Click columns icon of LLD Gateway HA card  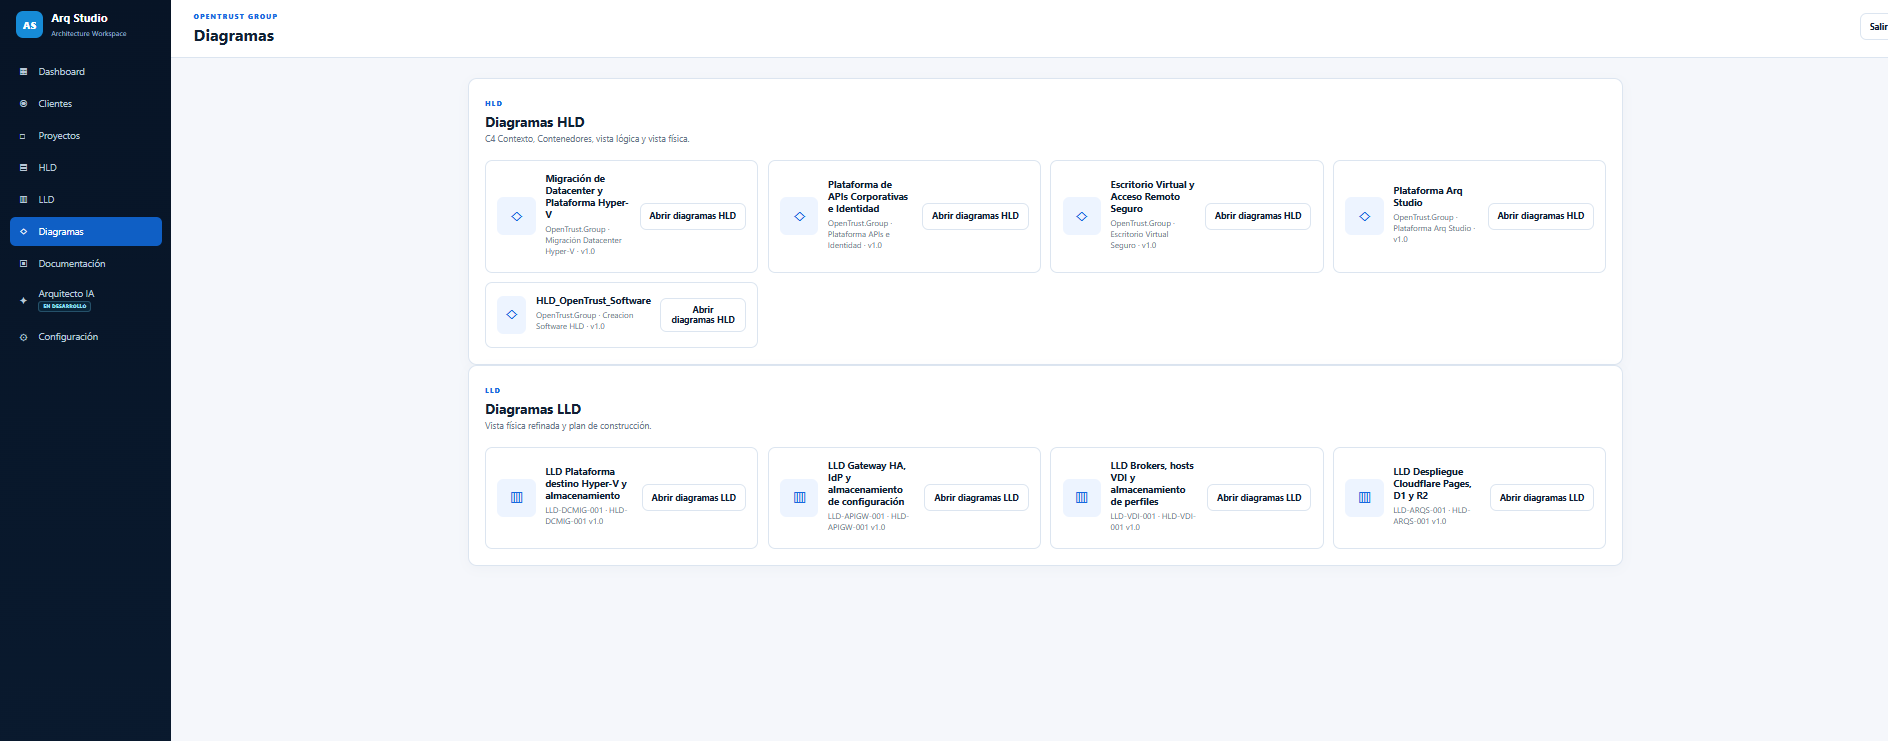coord(799,498)
